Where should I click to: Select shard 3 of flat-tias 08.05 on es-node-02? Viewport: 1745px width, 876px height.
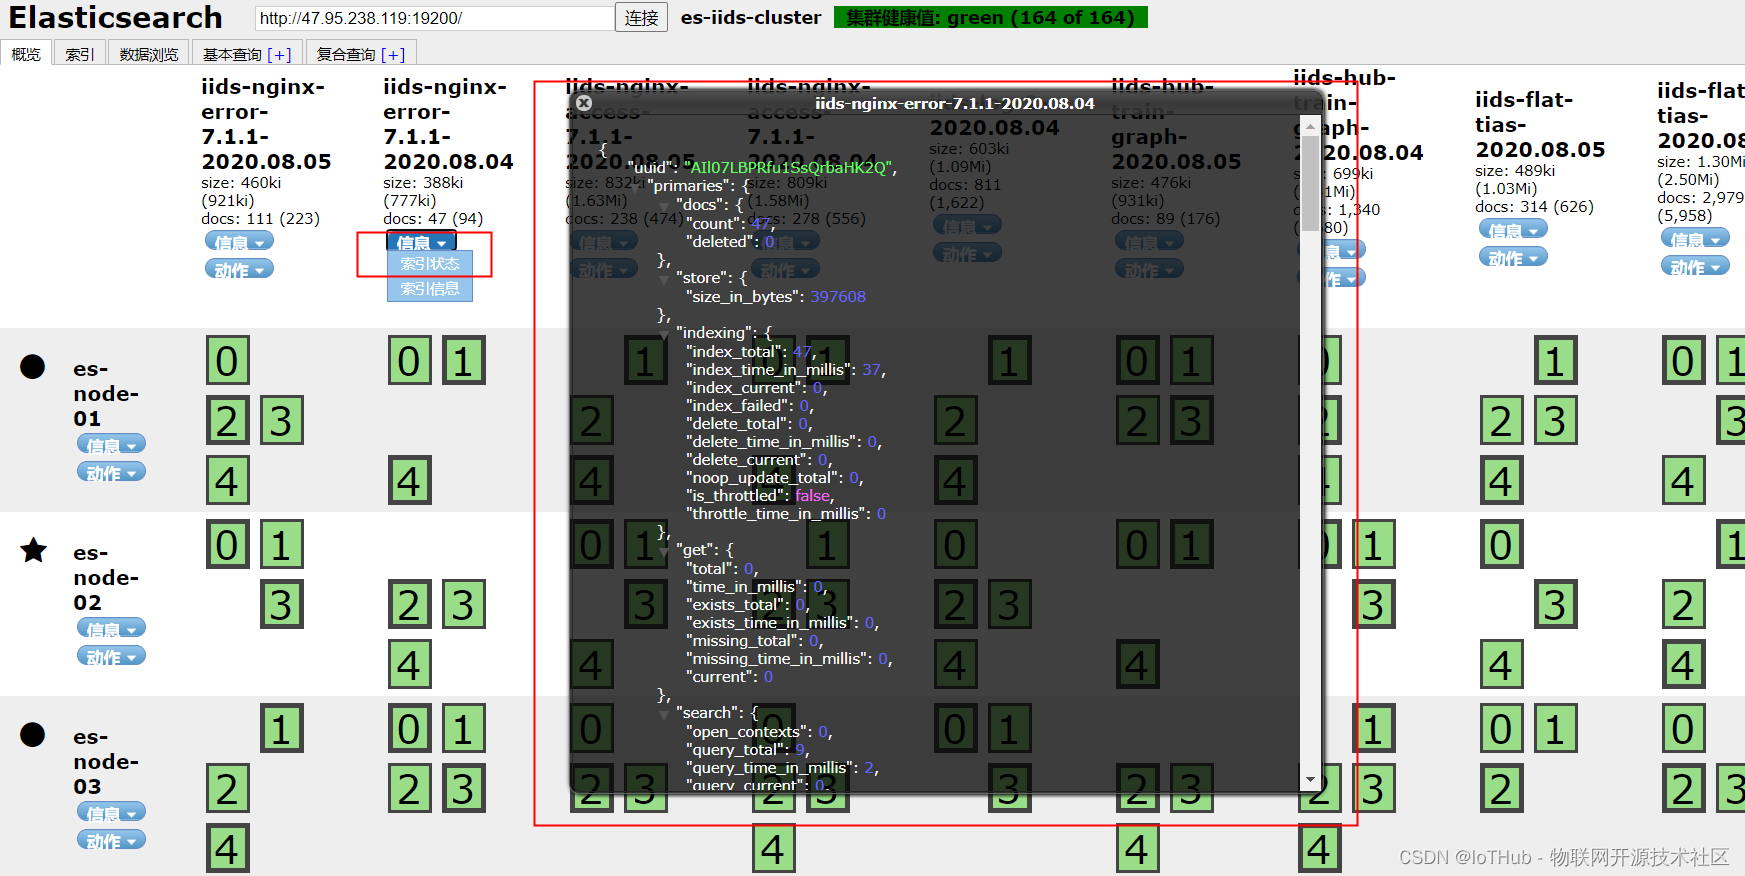[x=1555, y=605]
